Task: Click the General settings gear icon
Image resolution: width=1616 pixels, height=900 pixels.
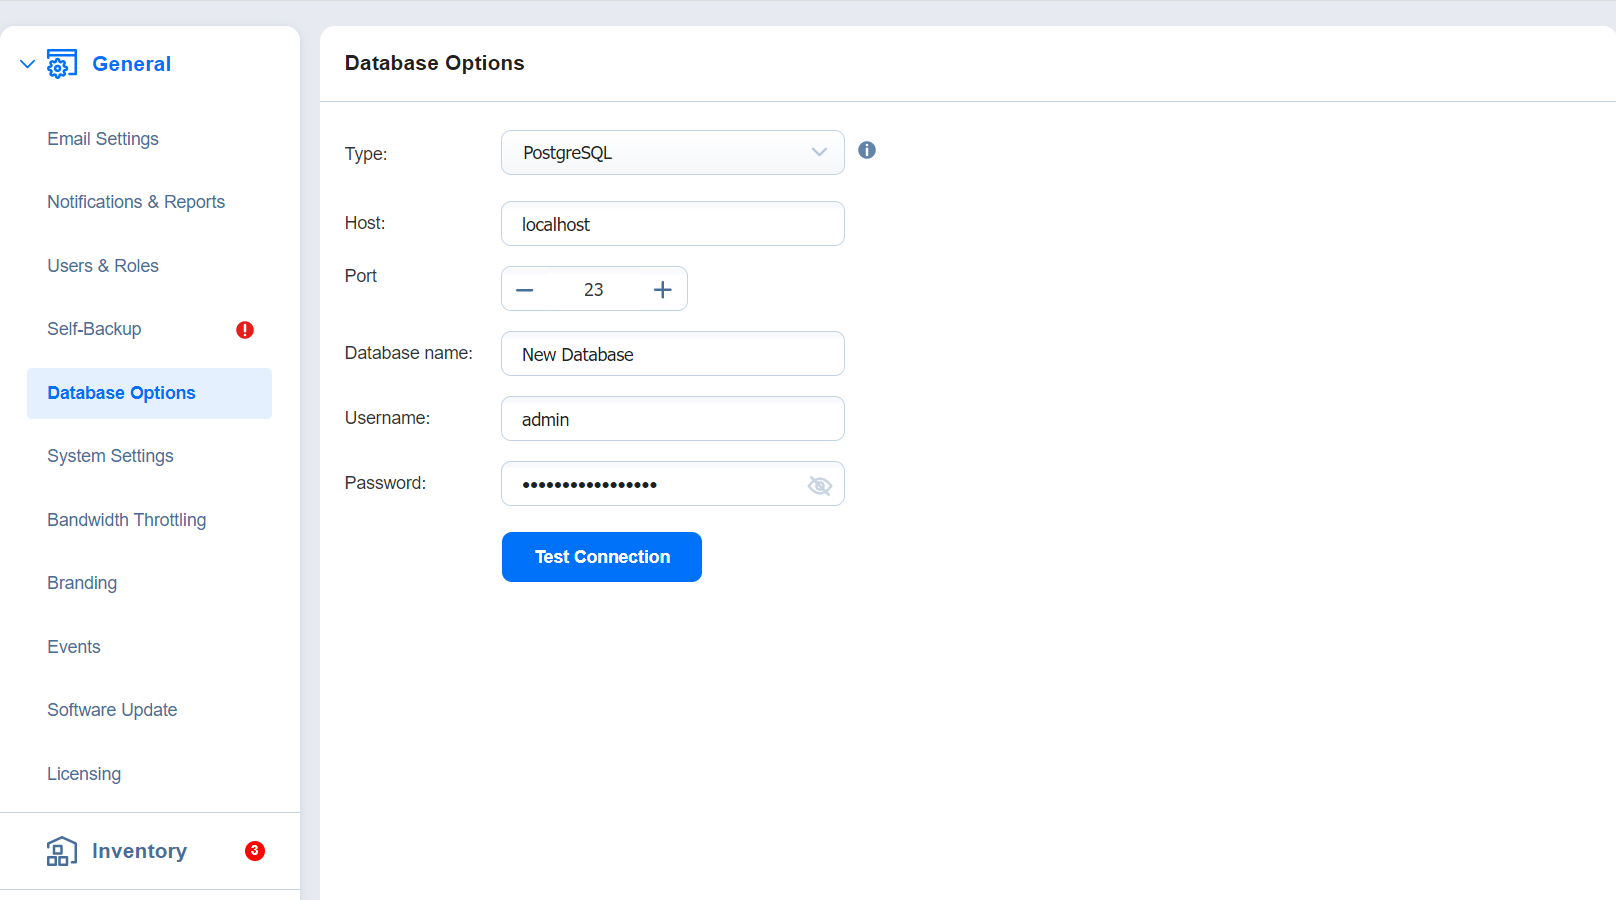Action: 61,64
